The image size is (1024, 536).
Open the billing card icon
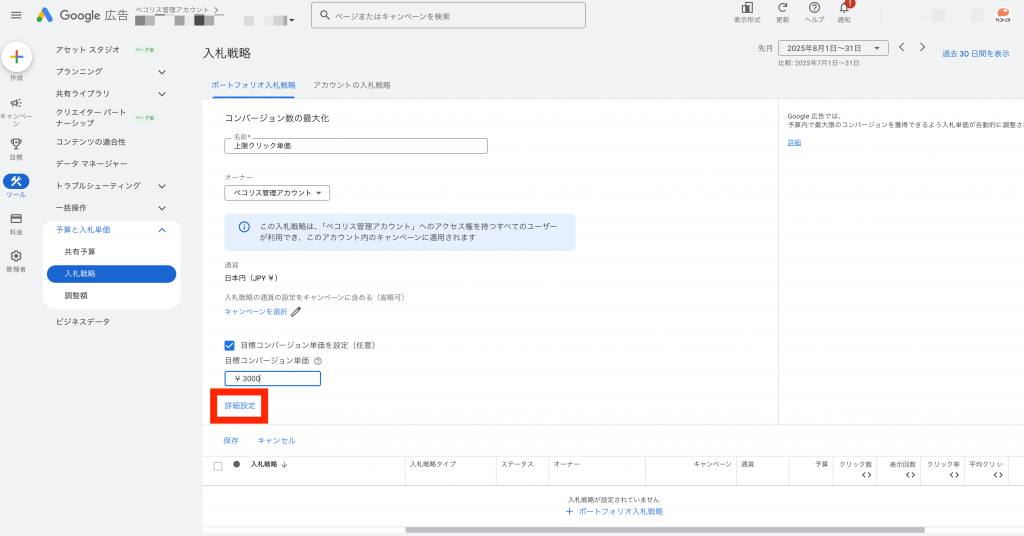[x=16, y=219]
